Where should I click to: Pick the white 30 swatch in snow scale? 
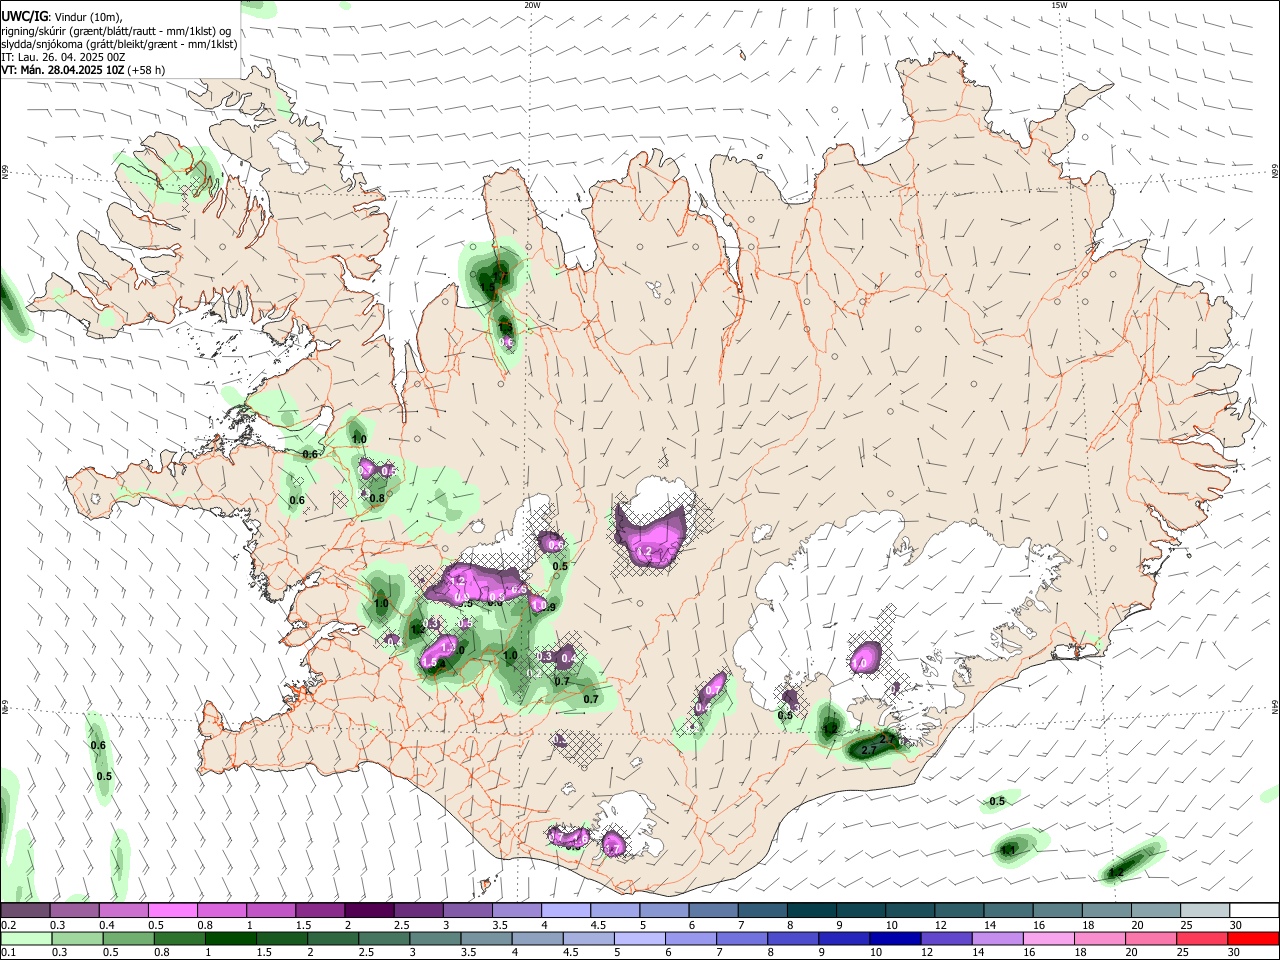click(x=1253, y=910)
